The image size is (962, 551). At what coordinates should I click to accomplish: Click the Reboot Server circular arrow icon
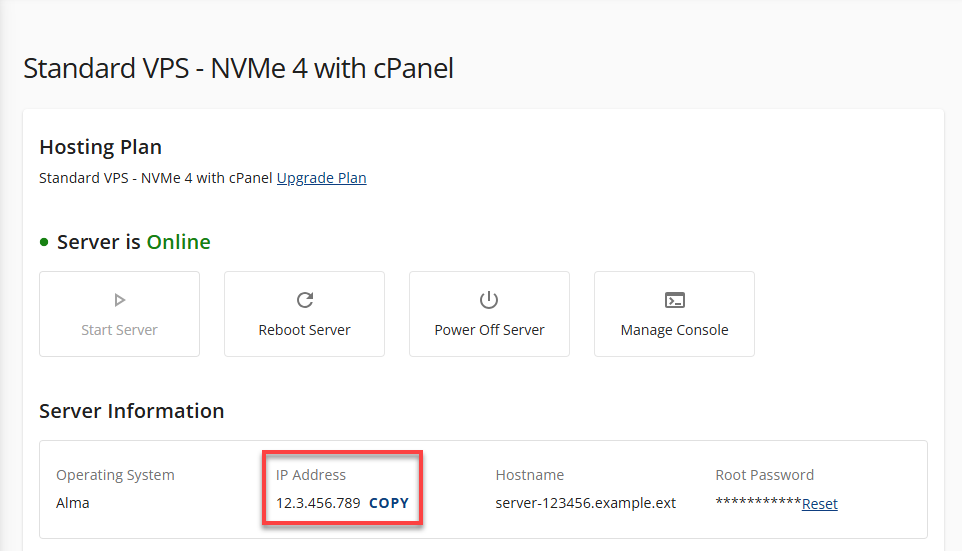pyautogui.click(x=305, y=300)
